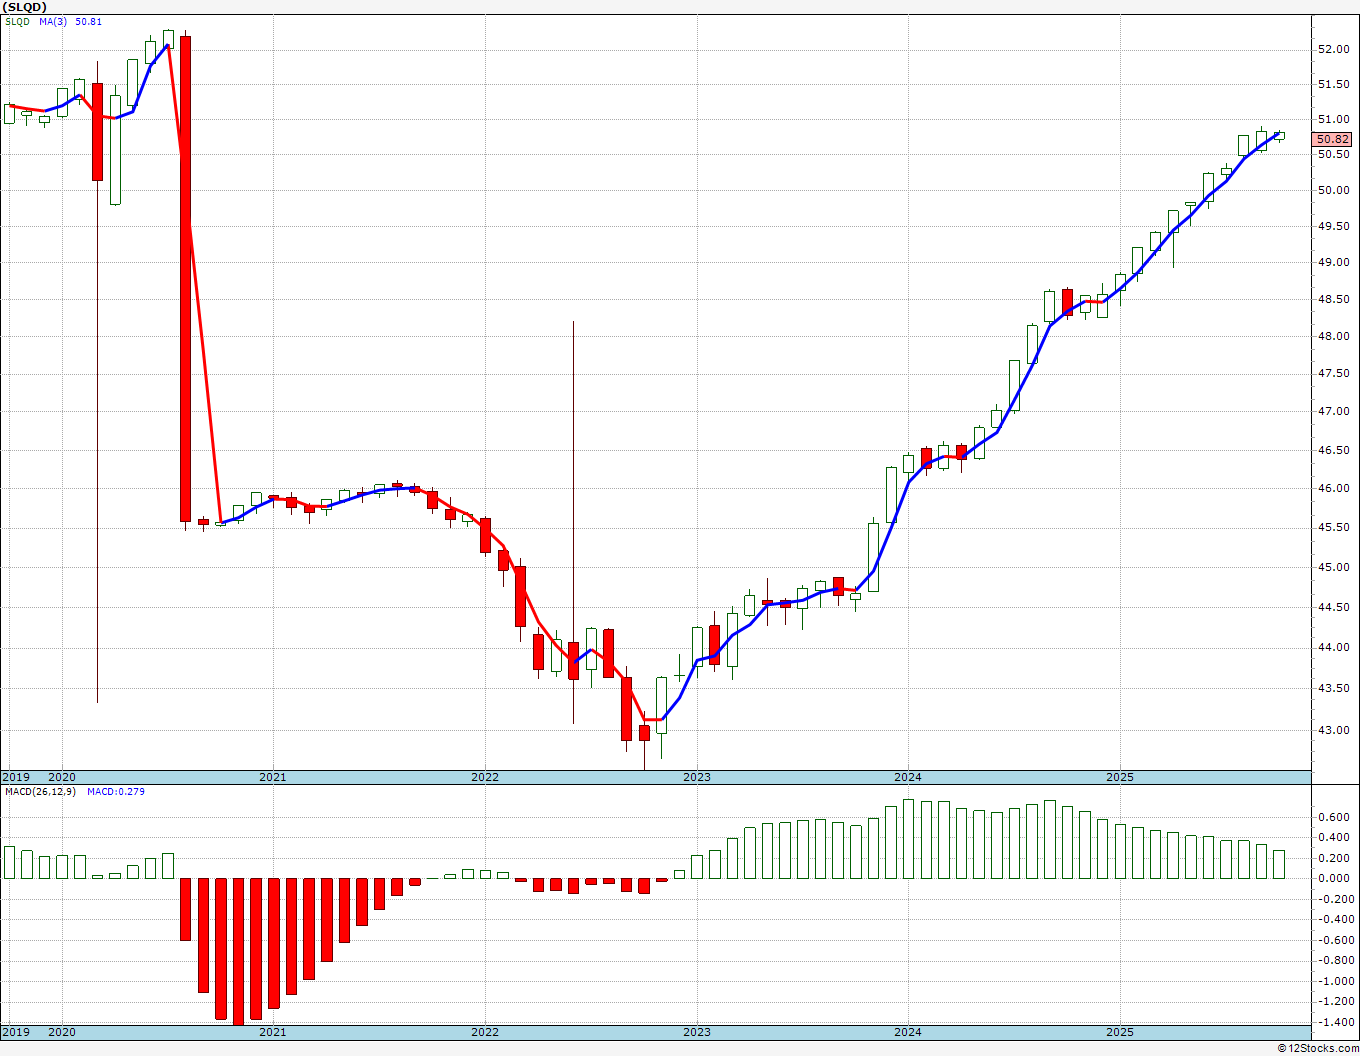This screenshot has width=1360, height=1056.
Task: Click the 44.50 price axis label
Action: [1333, 607]
